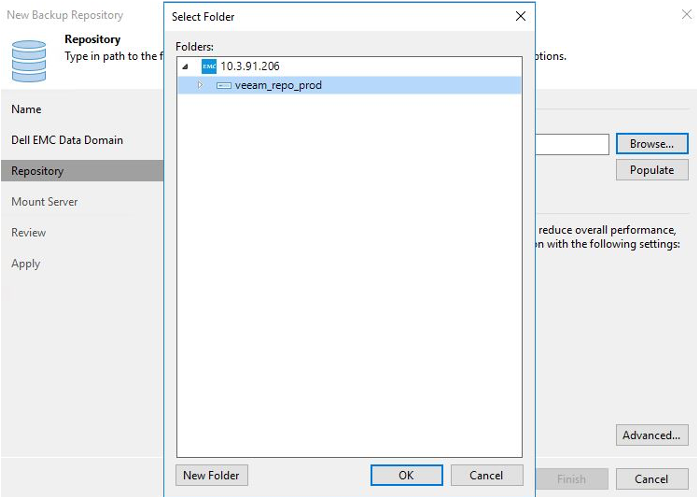Click the storage unit icon beside veeam_repo_prod

click(x=224, y=85)
